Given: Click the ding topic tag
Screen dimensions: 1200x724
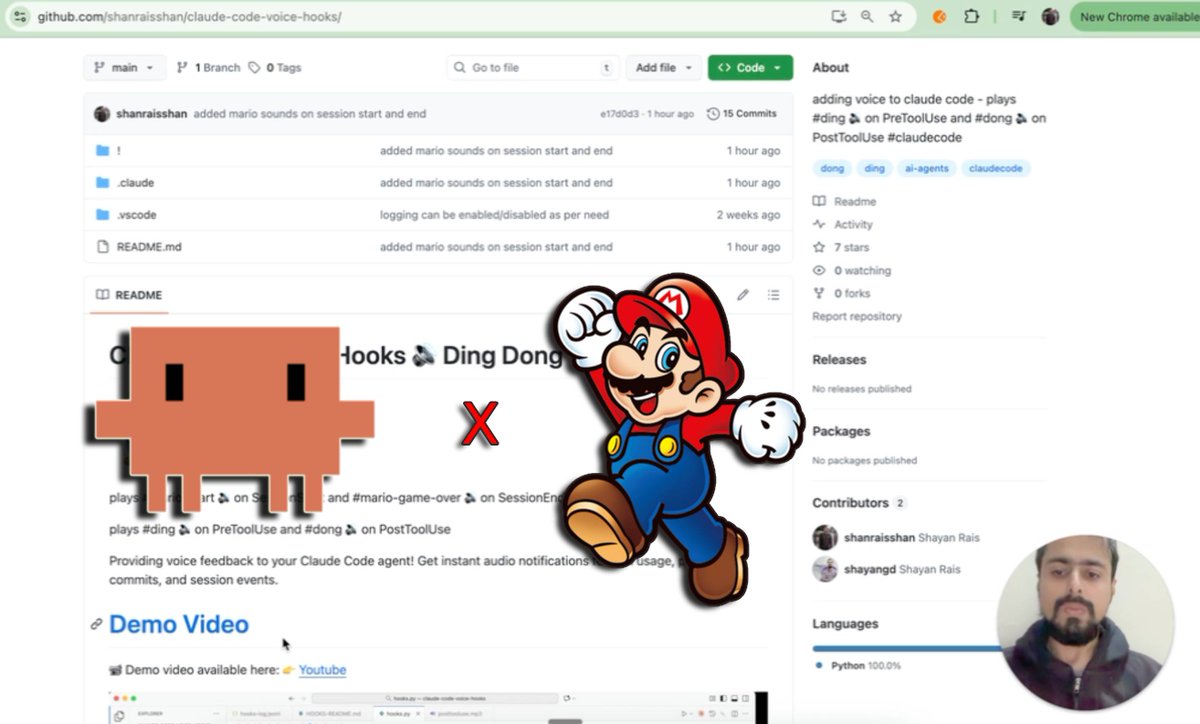Looking at the screenshot, I should pyautogui.click(x=874, y=169).
